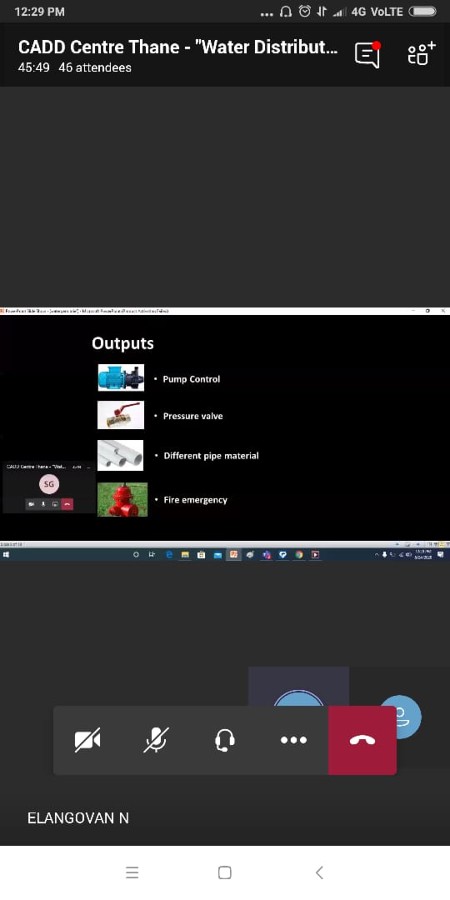450x900 pixels.
Task: Tap the Android home button
Action: click(x=225, y=873)
